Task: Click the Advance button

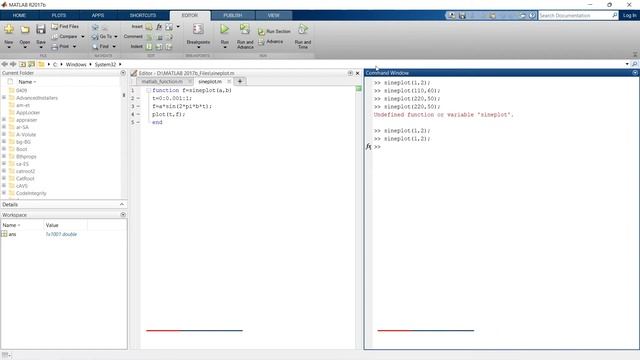Action: (271, 42)
